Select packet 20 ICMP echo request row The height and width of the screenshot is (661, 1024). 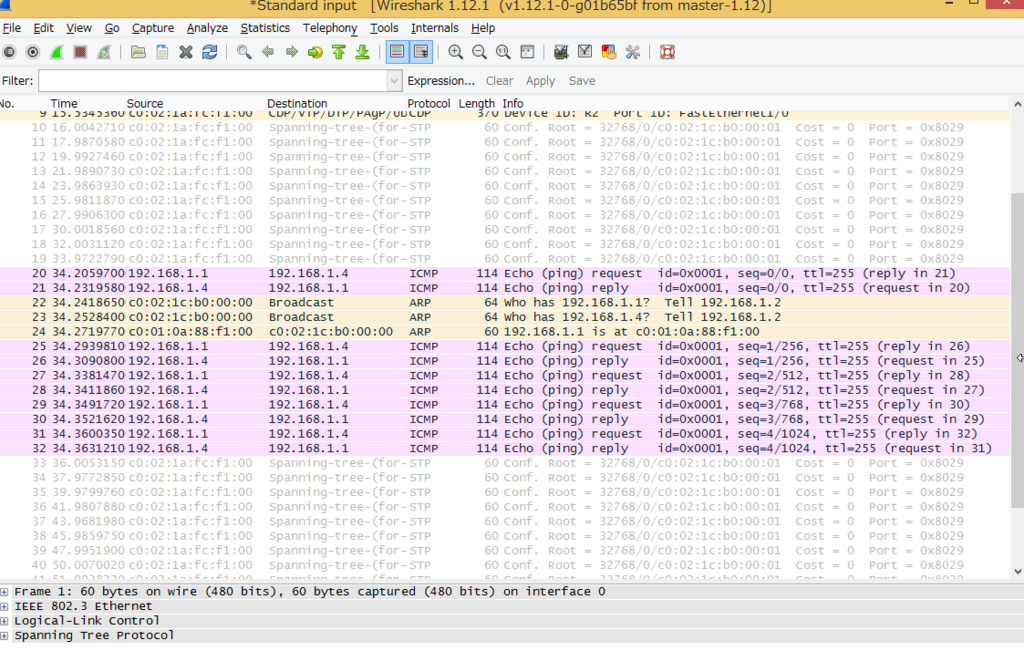pos(505,274)
